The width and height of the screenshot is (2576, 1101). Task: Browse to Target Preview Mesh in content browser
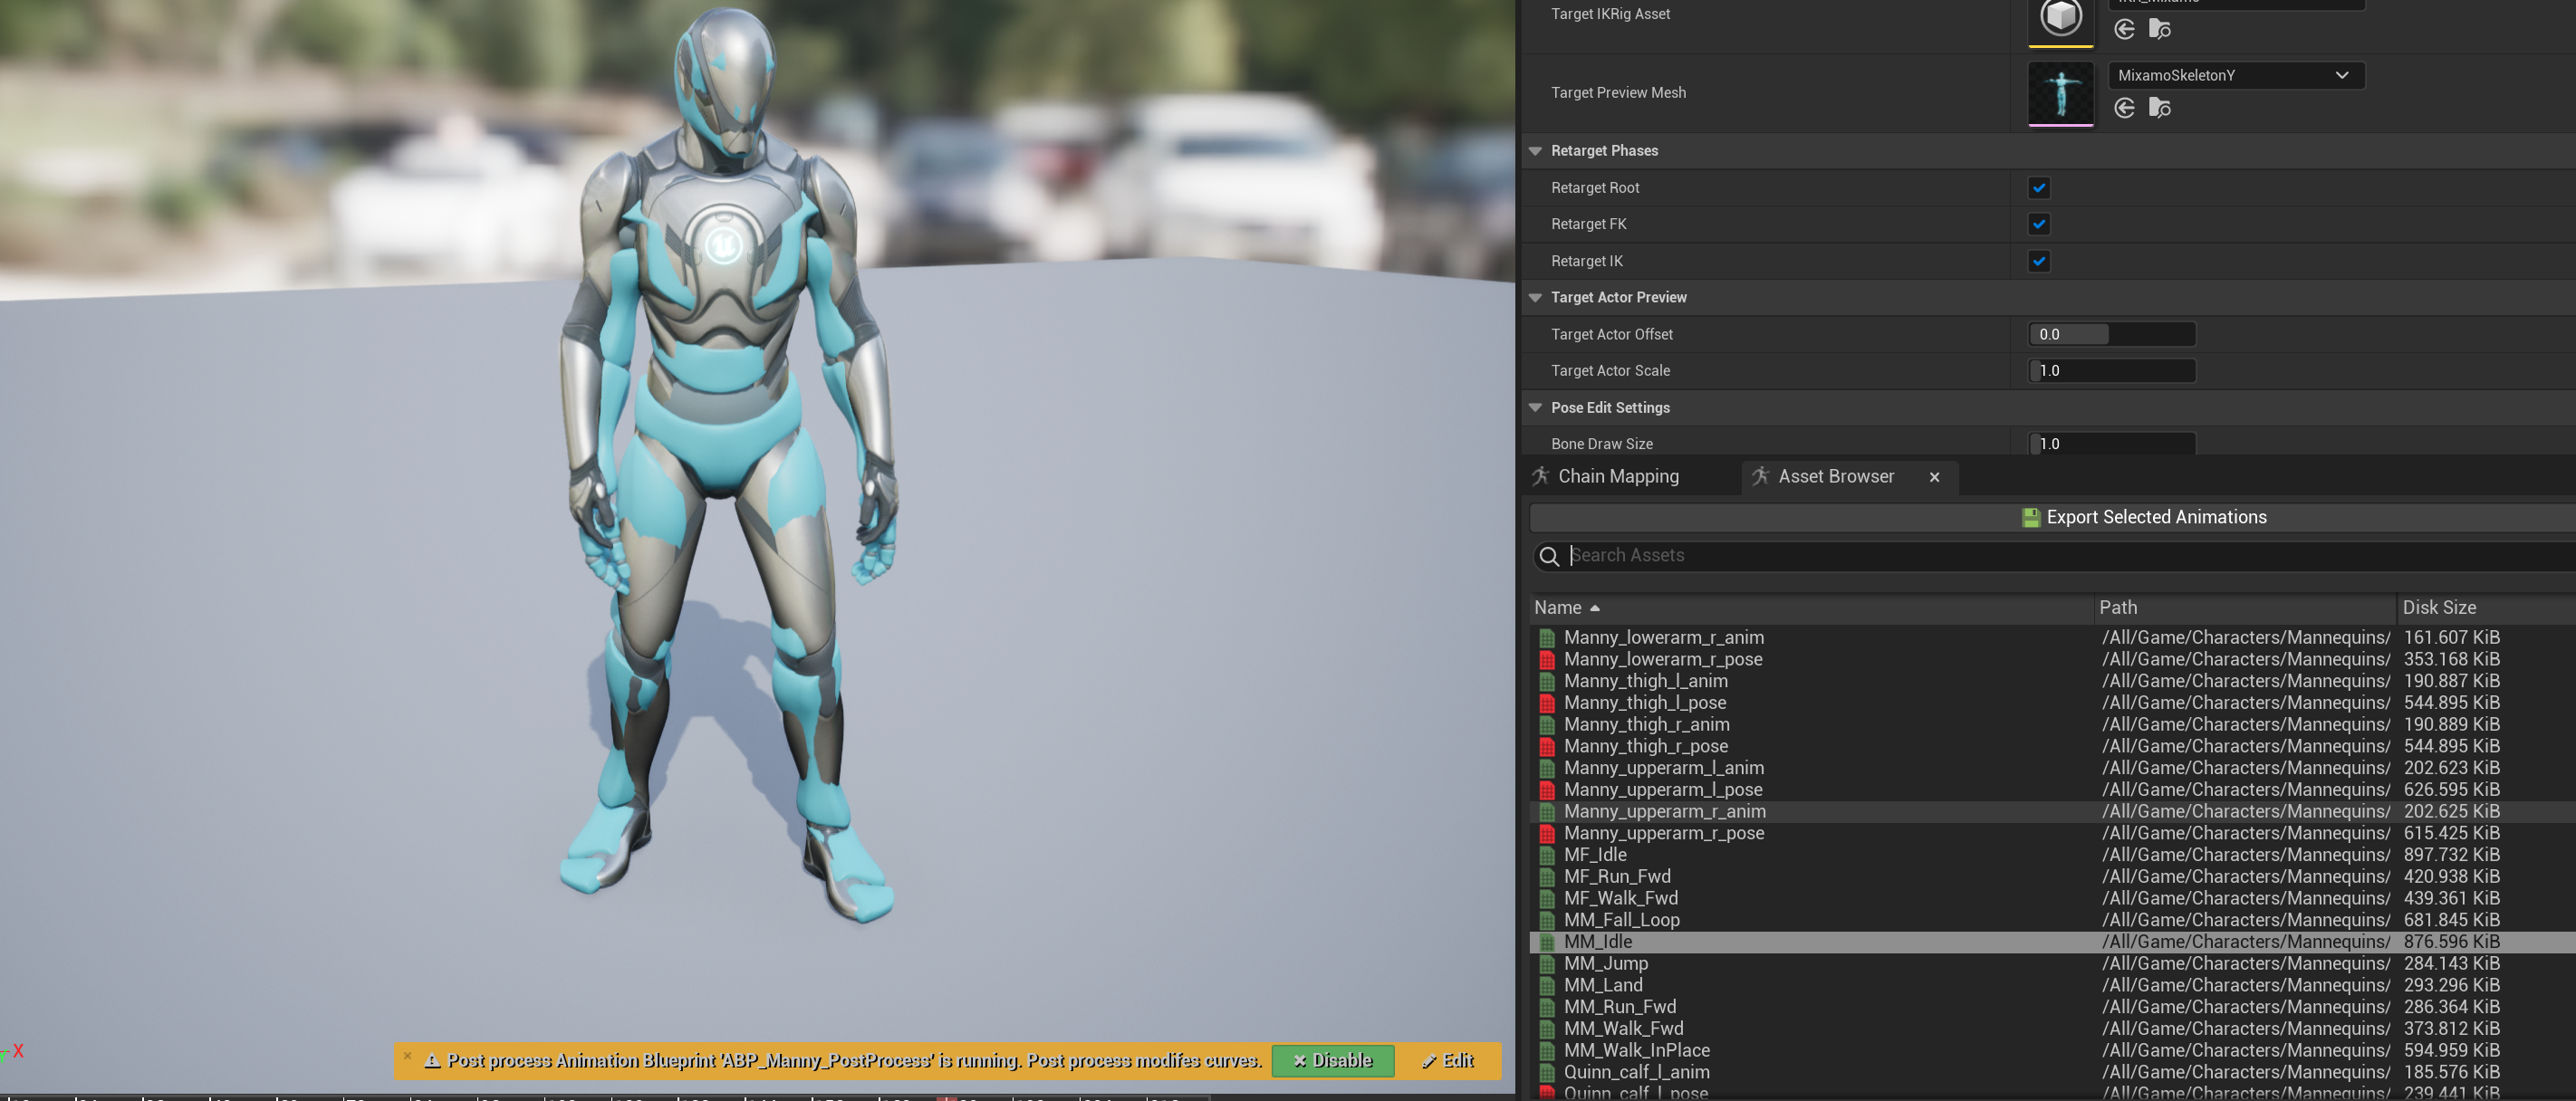click(x=2159, y=108)
